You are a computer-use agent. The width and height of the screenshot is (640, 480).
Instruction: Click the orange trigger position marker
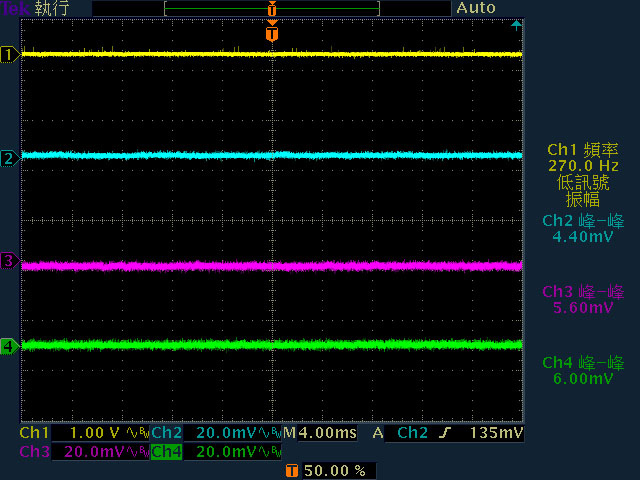pyautogui.click(x=272, y=33)
